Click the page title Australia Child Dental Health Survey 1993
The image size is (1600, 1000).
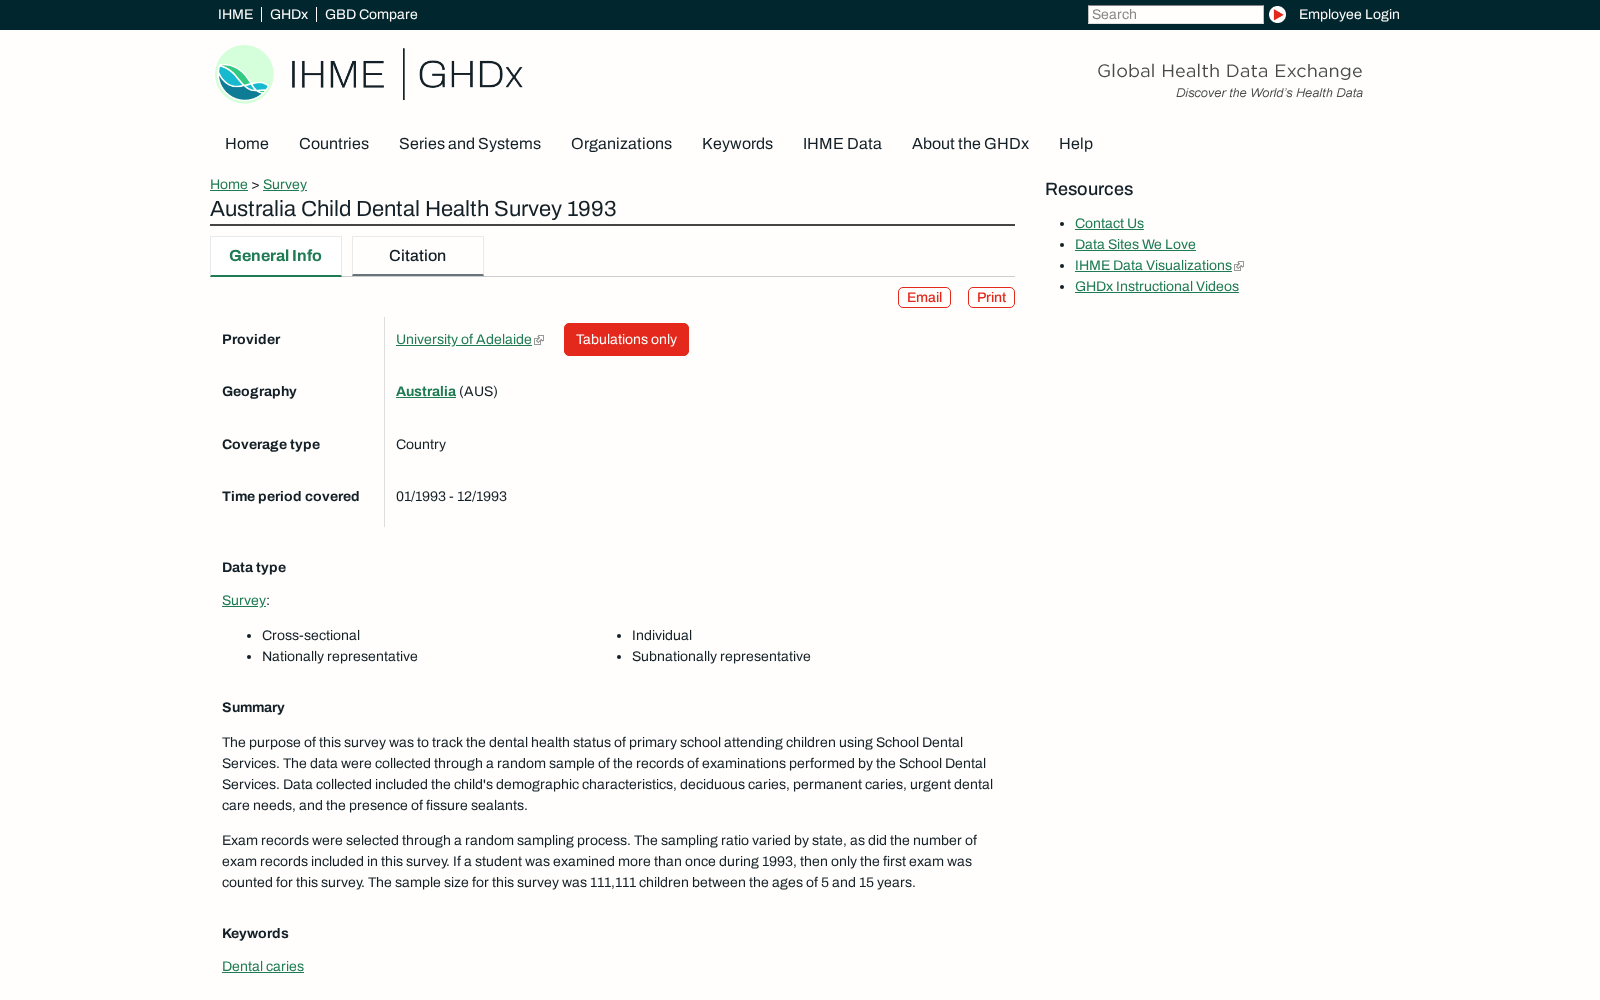(x=413, y=209)
